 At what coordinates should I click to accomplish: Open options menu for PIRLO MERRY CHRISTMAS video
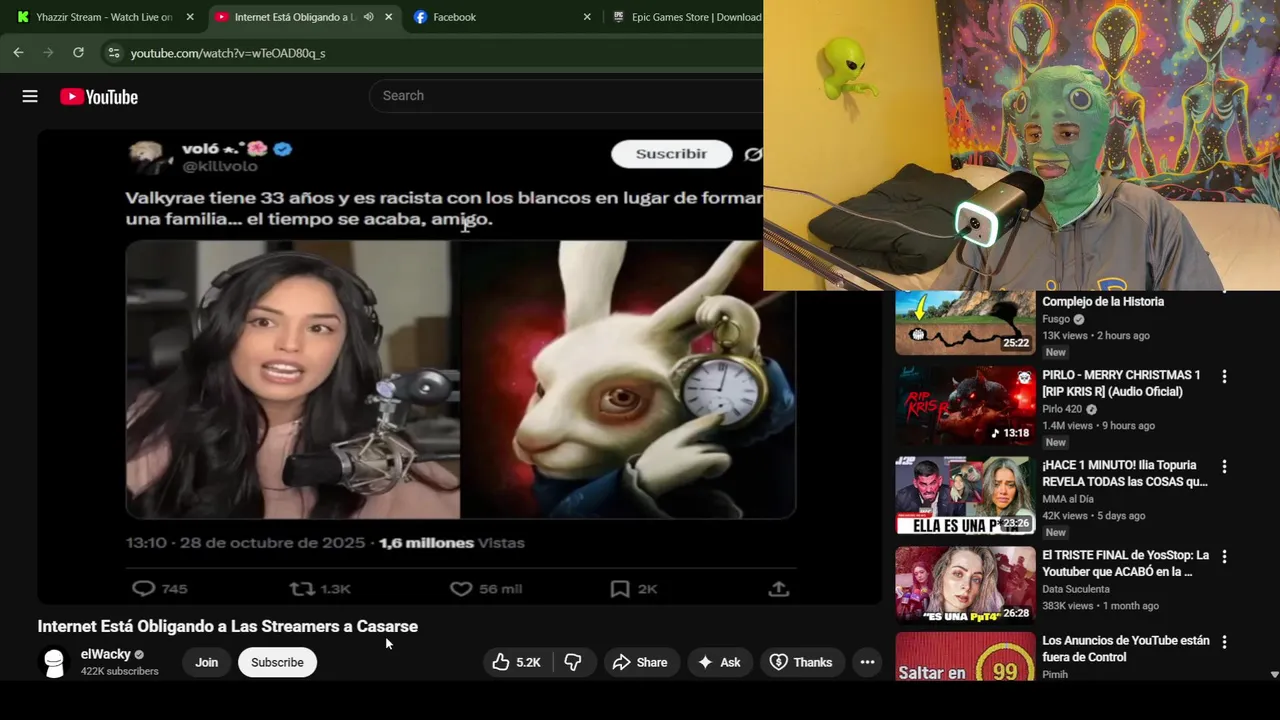1224,377
